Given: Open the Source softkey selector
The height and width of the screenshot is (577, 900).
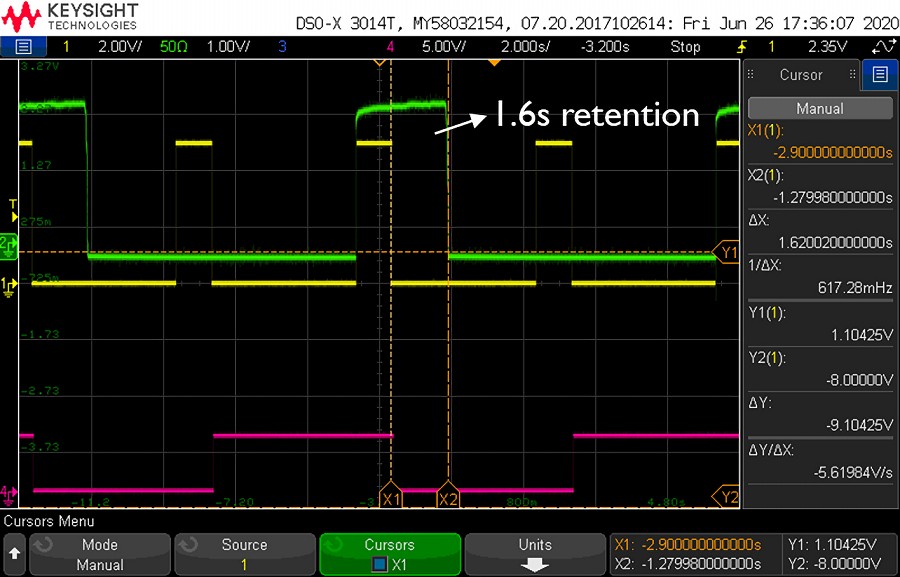Looking at the screenshot, I should (244, 554).
